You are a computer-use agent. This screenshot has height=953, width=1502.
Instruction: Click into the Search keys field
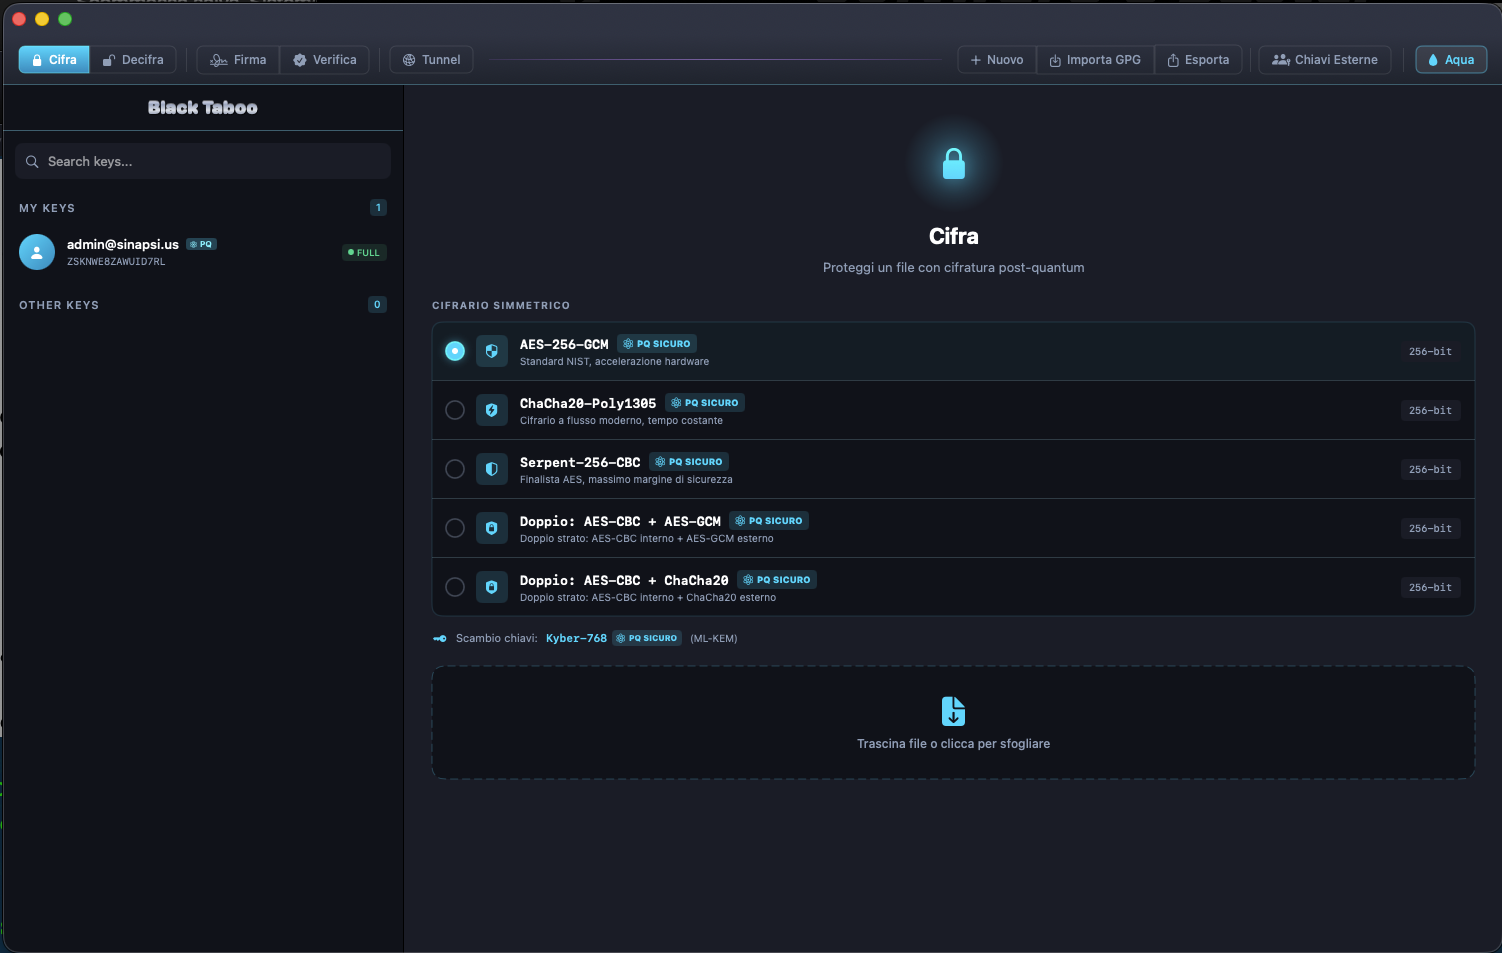pos(210,162)
